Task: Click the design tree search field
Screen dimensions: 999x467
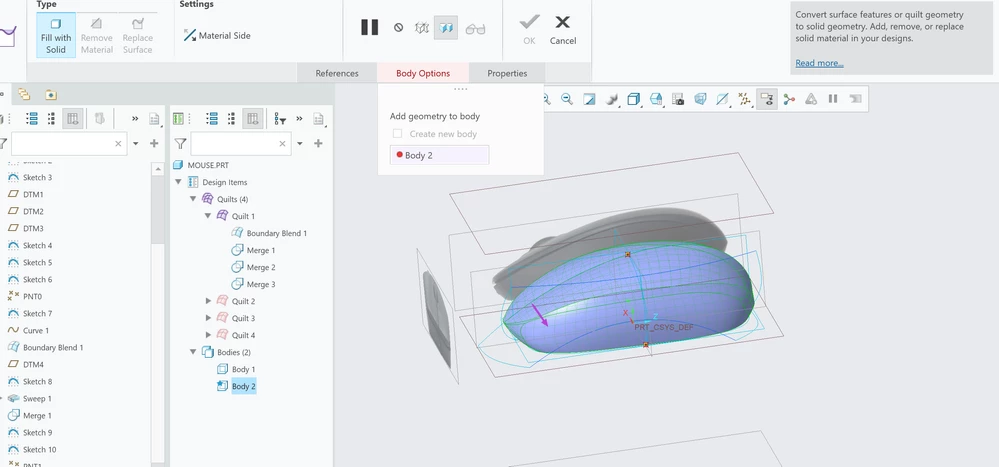Action: (241, 144)
